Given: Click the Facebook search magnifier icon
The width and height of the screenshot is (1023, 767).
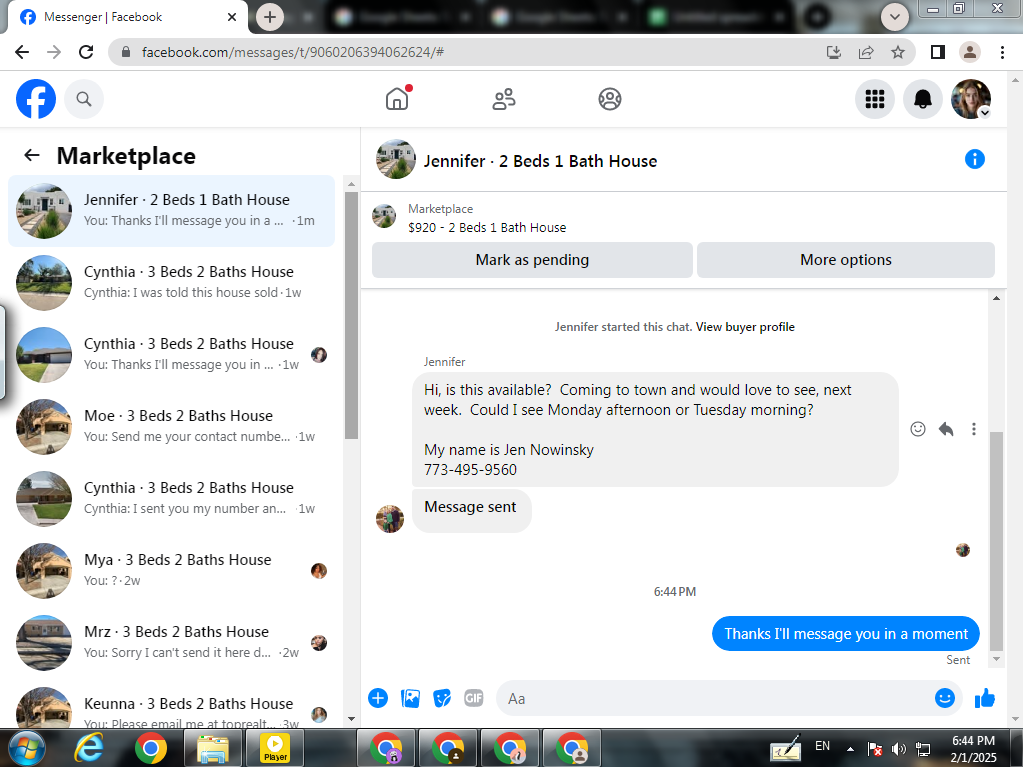Looking at the screenshot, I should click(84, 99).
